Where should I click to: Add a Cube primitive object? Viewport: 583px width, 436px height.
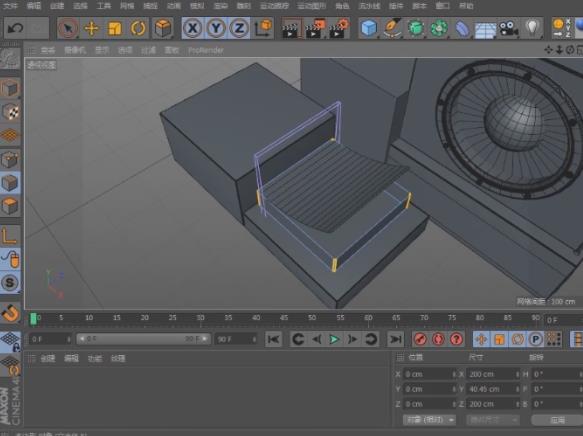pyautogui.click(x=369, y=28)
